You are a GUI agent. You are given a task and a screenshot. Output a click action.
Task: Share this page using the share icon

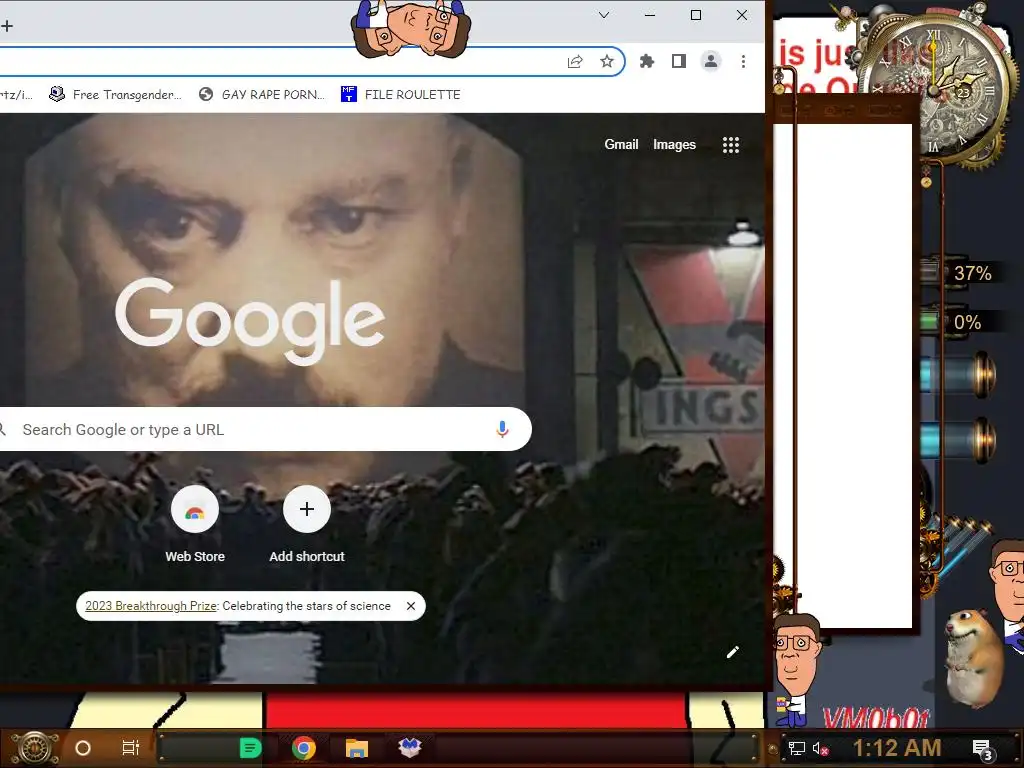click(575, 61)
